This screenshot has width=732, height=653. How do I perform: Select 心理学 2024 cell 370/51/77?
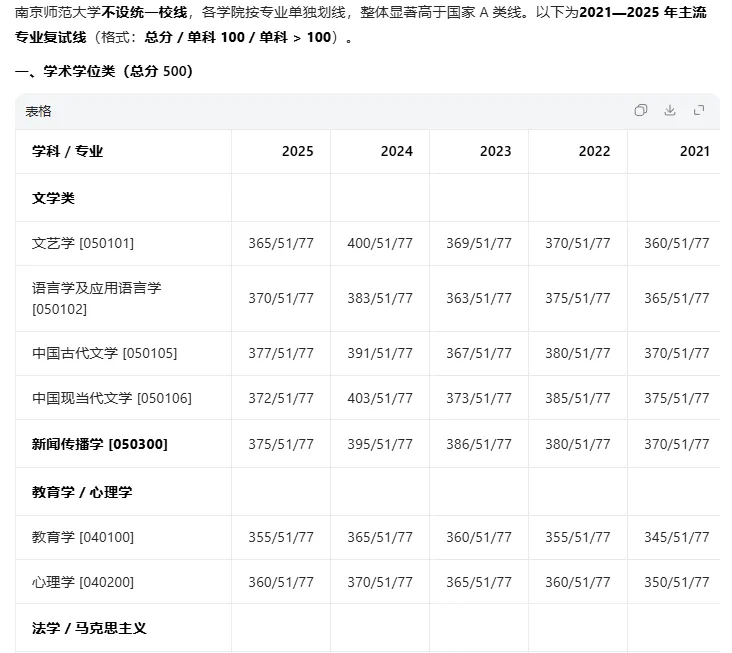point(380,582)
